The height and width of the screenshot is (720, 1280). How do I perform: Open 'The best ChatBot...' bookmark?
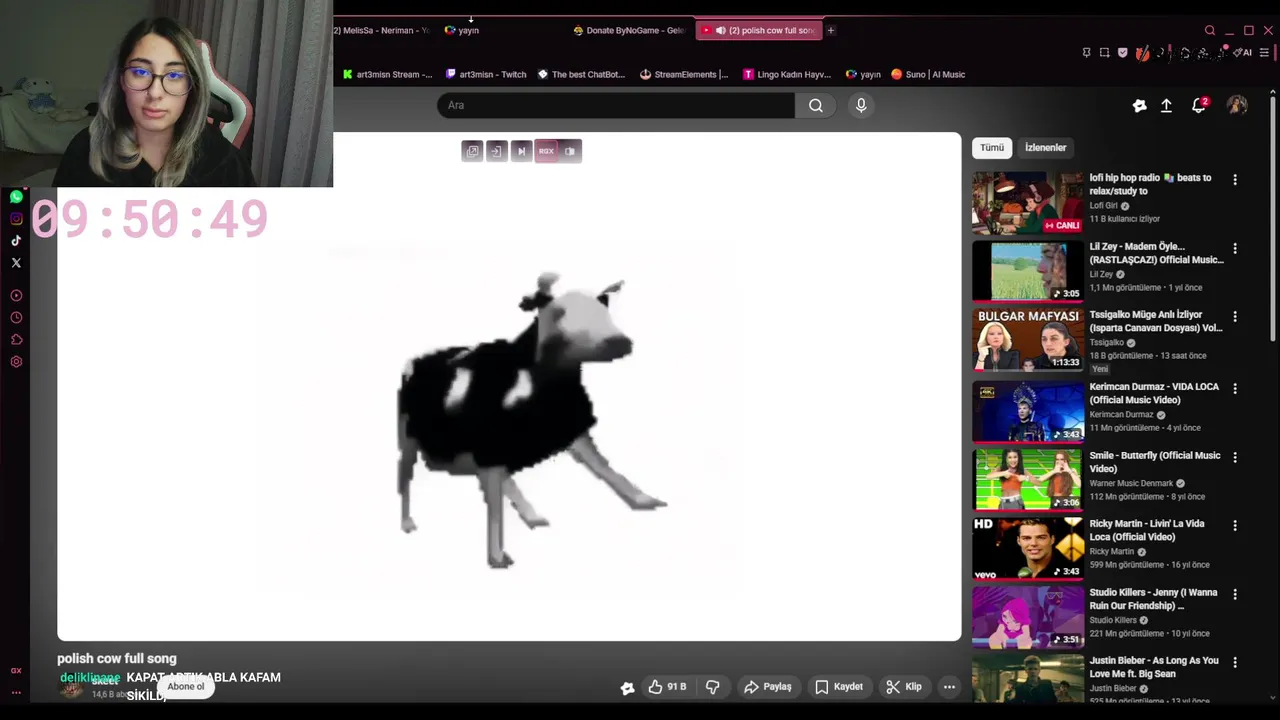[x=582, y=74]
